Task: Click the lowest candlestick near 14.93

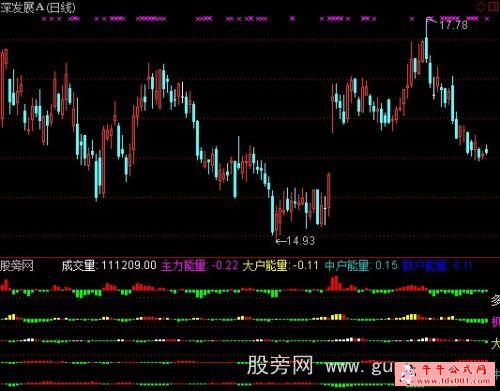Action: tap(277, 222)
